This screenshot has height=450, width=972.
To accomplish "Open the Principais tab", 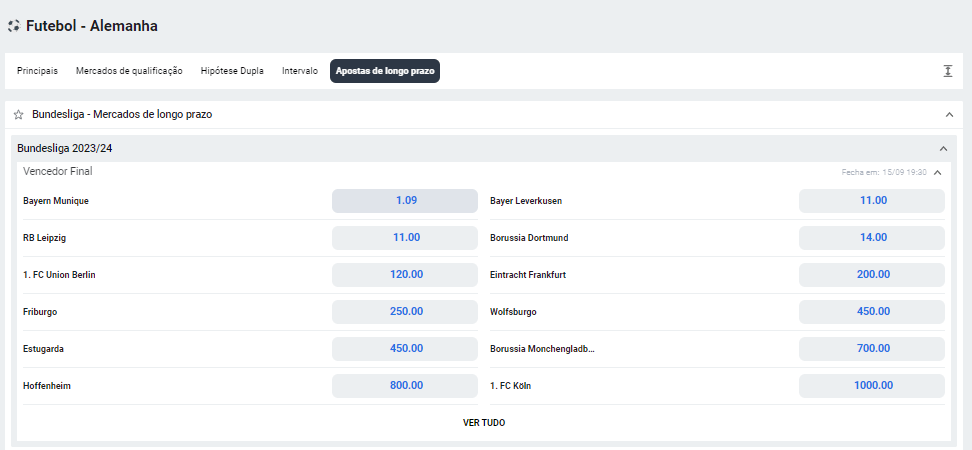I will 37,71.
